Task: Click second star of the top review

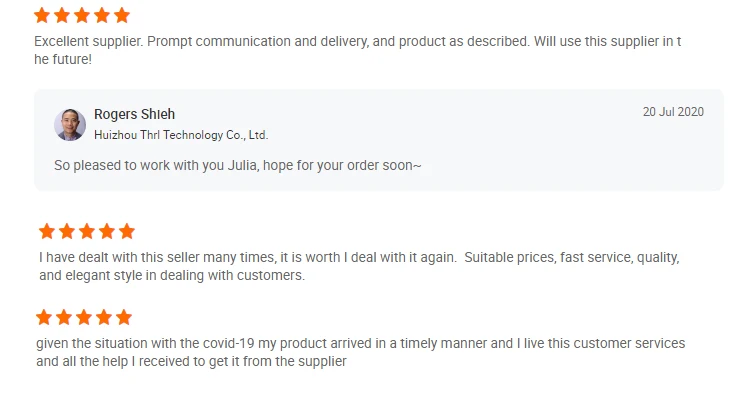Action: 62,15
